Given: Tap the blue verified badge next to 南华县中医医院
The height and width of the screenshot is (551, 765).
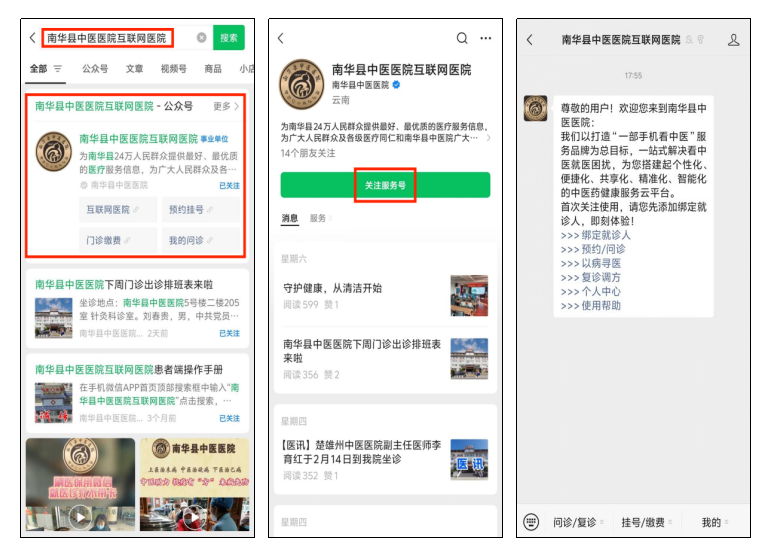Looking at the screenshot, I should (396, 85).
